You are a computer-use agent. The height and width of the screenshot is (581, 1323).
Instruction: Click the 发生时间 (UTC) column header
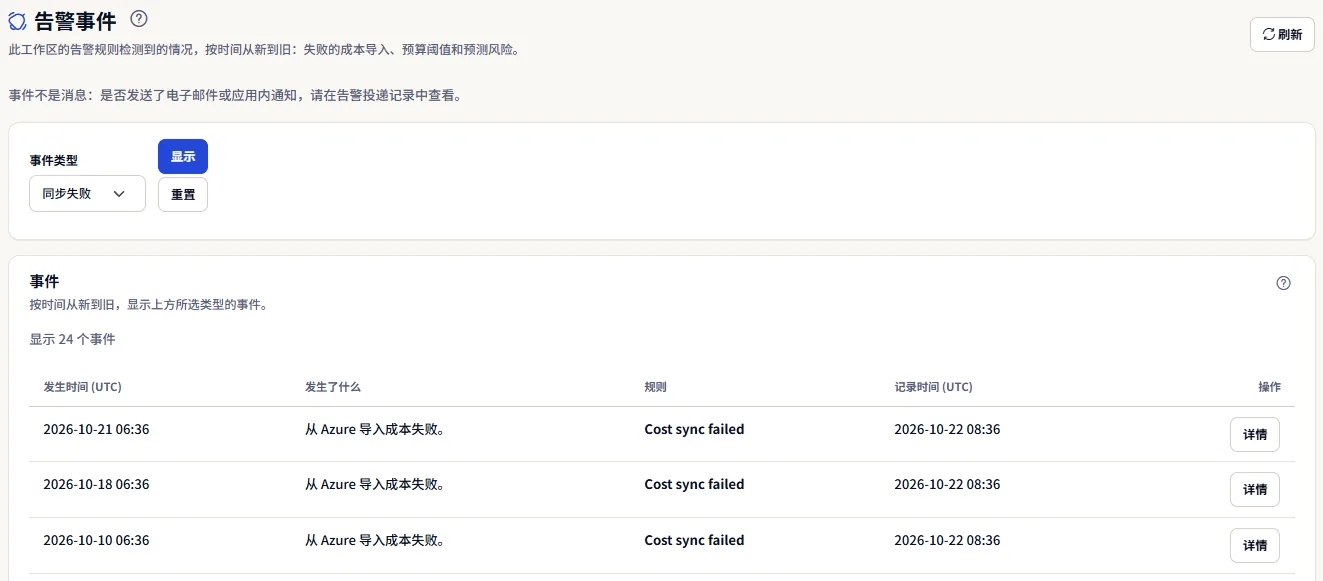[82, 387]
